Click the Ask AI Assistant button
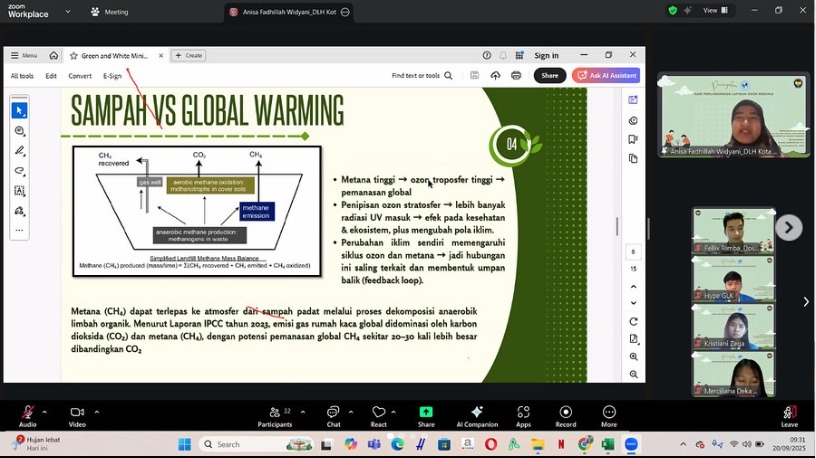This screenshot has height=458, width=816. tap(606, 75)
